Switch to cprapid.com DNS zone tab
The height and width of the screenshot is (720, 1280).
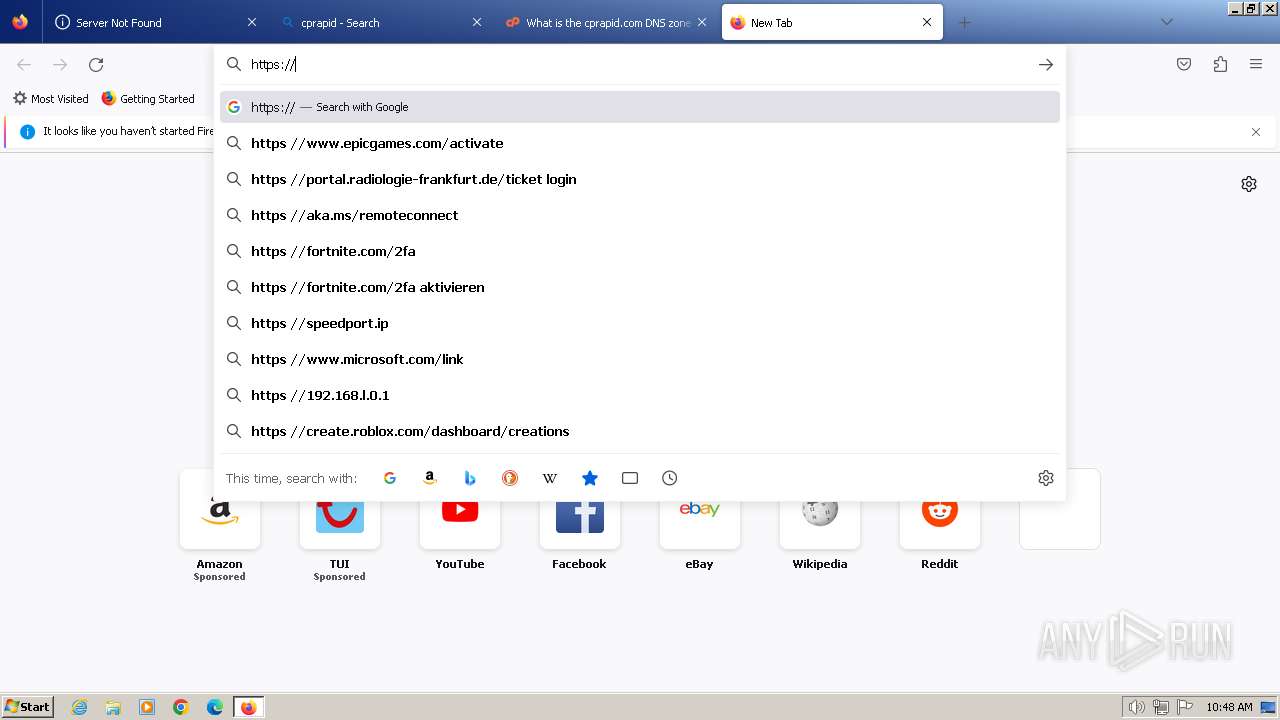[x=606, y=22]
